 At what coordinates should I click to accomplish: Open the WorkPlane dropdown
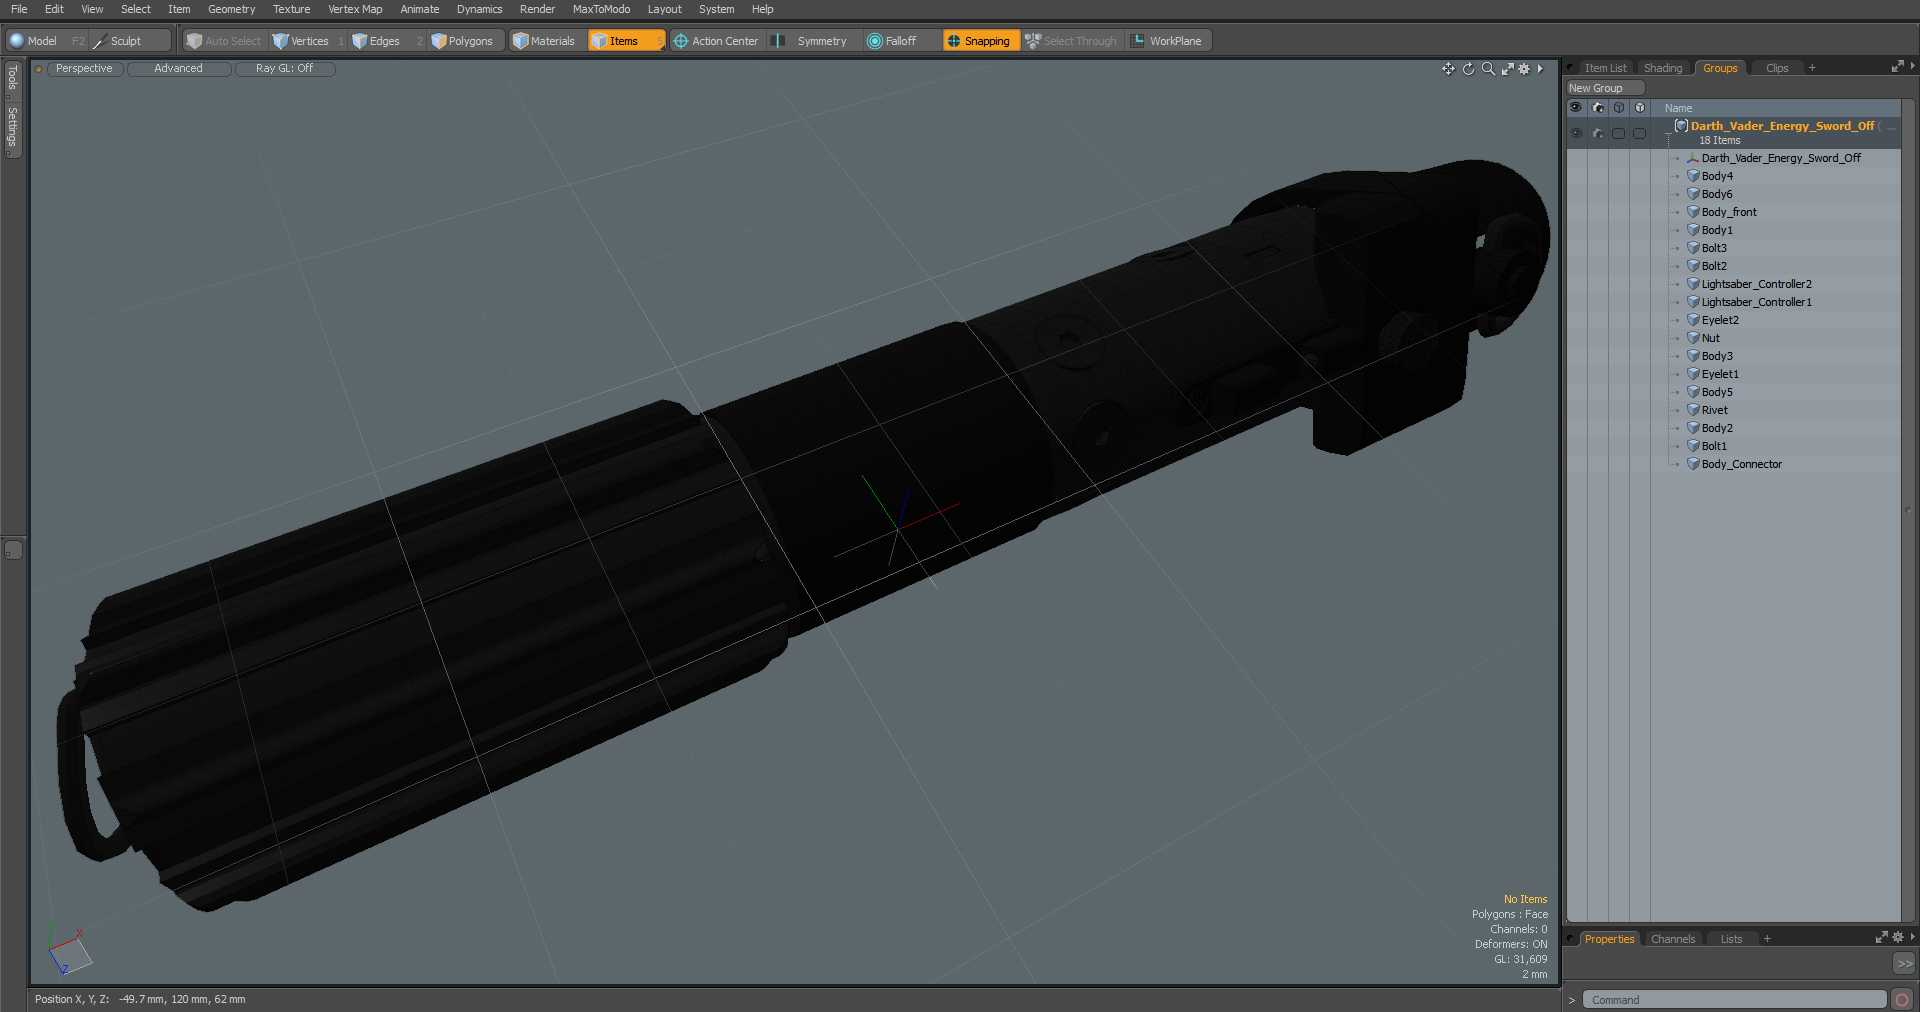(1168, 41)
